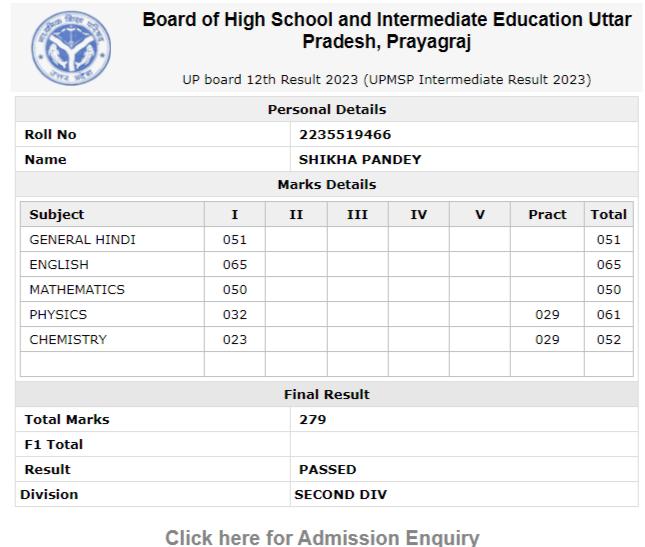Click the CHEMISTRY total mark 052
This screenshot has width=645, height=547.
[609, 340]
